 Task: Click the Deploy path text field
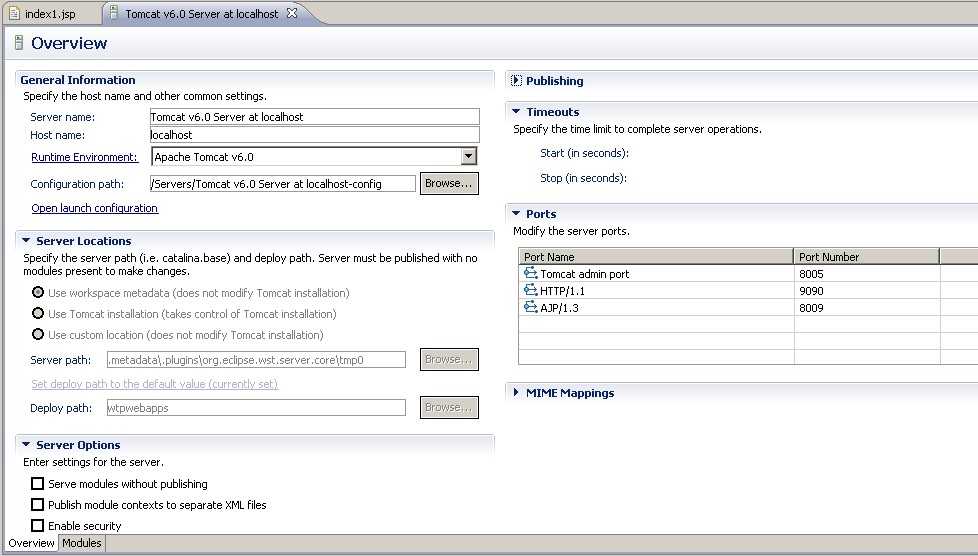[x=256, y=407]
